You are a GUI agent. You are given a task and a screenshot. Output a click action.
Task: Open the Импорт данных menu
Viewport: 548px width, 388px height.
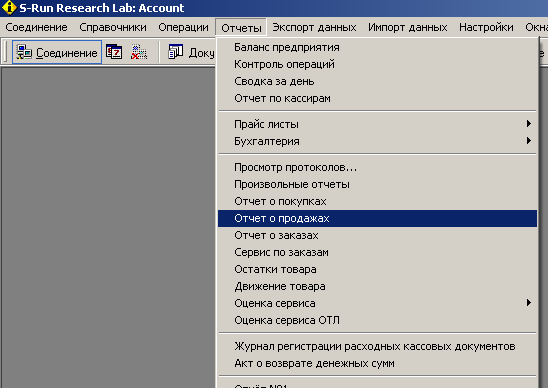coord(408,27)
